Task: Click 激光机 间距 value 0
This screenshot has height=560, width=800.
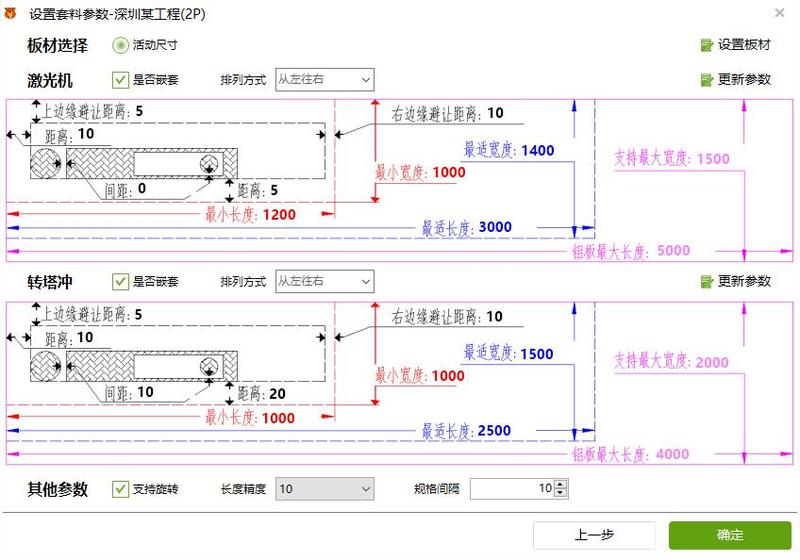Action: coord(142,189)
